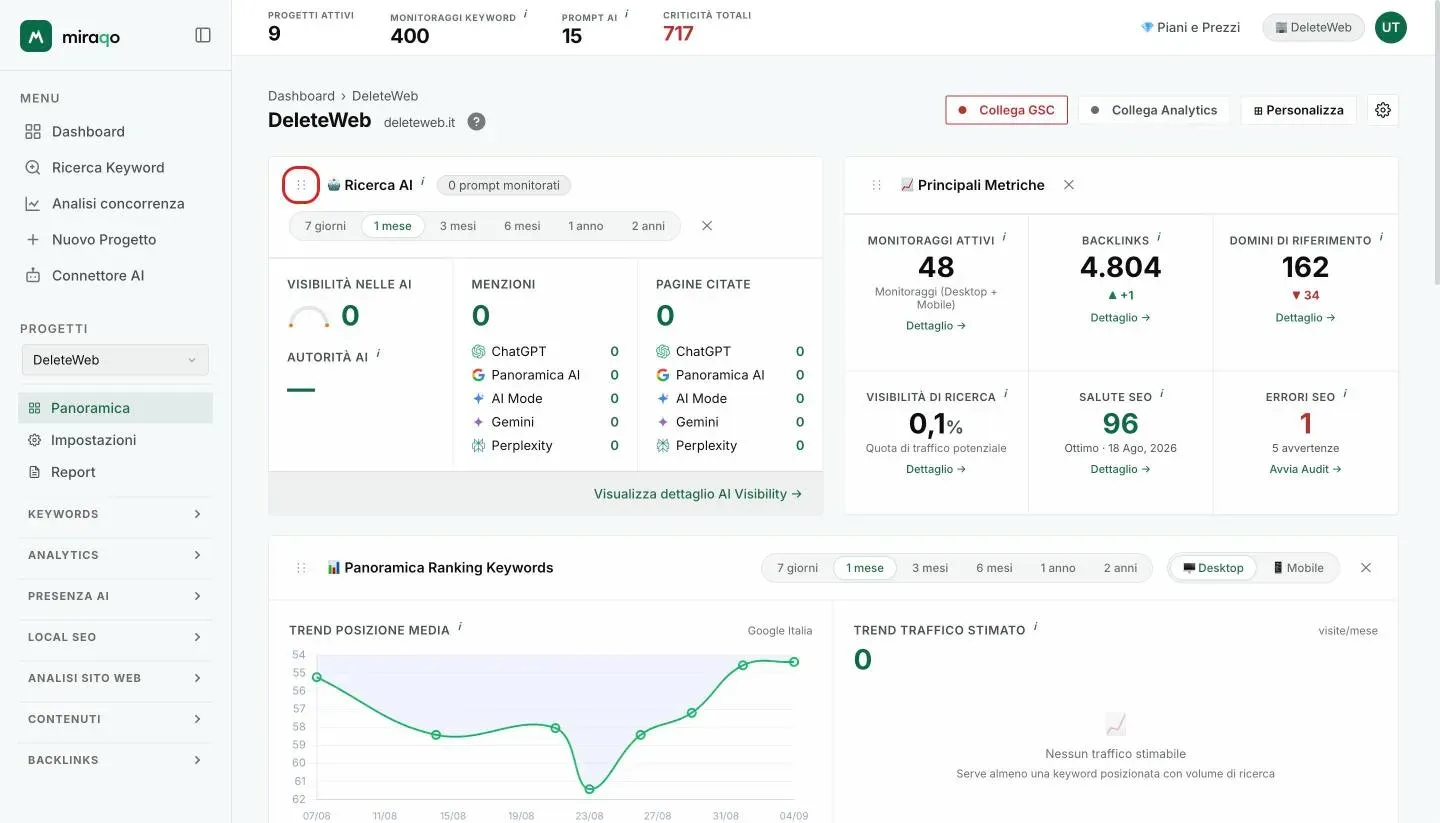Click the Personalizza button
Image resolution: width=1440 pixels, height=823 pixels.
point(1298,110)
